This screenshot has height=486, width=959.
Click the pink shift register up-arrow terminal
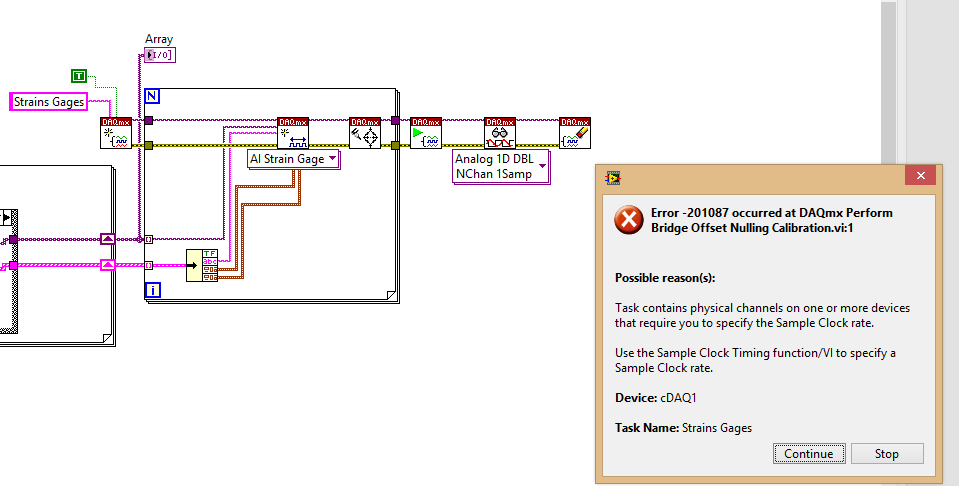(108, 265)
